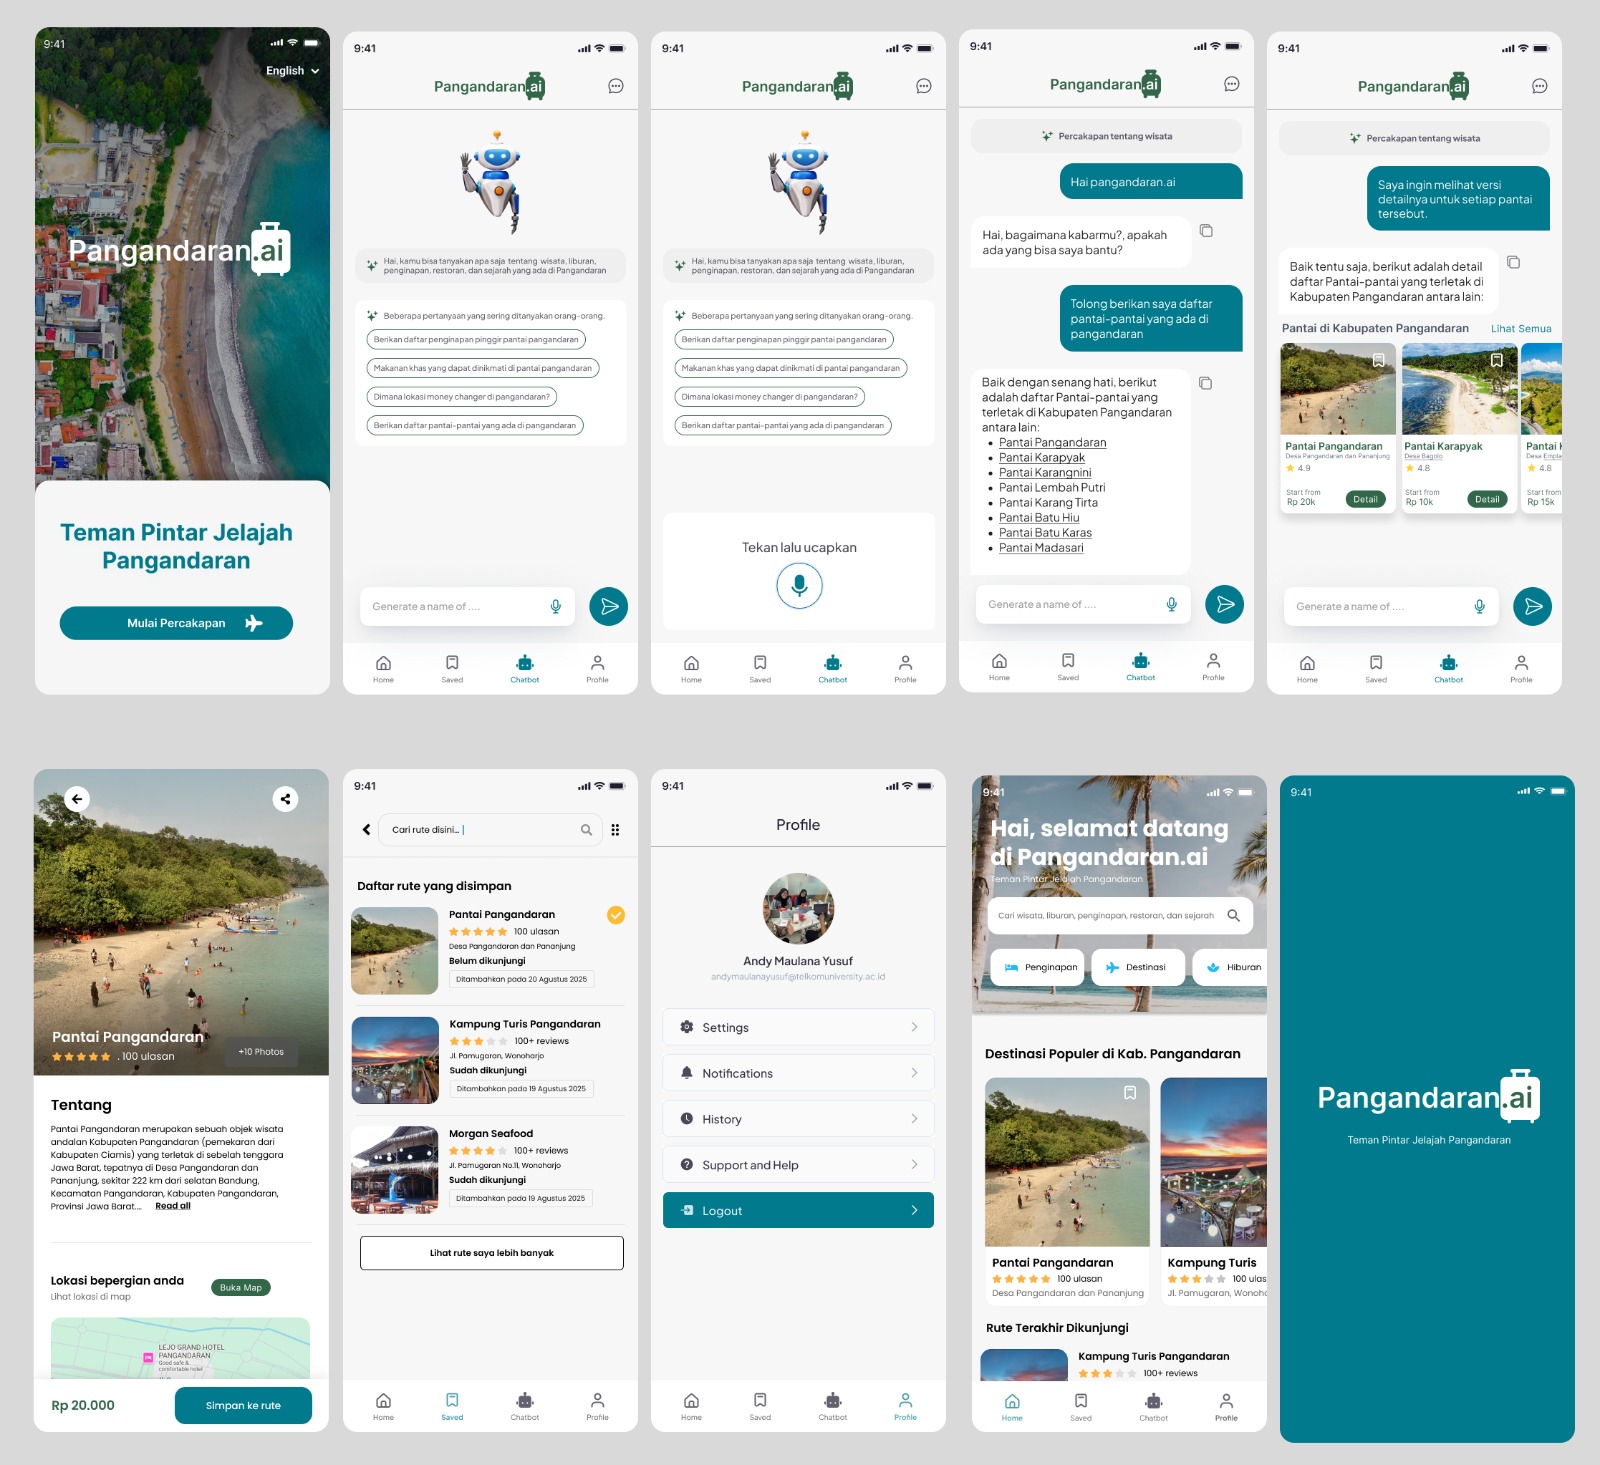Click Detail on the Rp 20k Pantai Pangandaran card

1365,499
